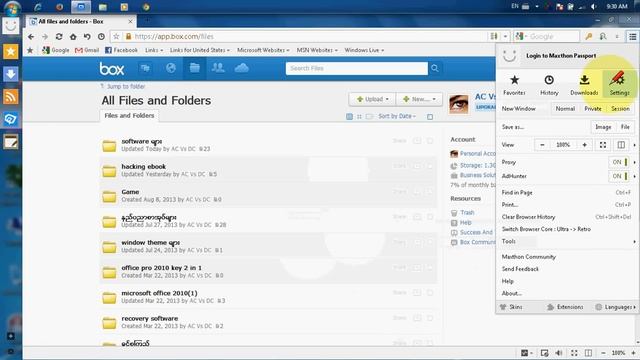
Task: Open Windows Live bookmark dropdown
Action: click(364, 50)
